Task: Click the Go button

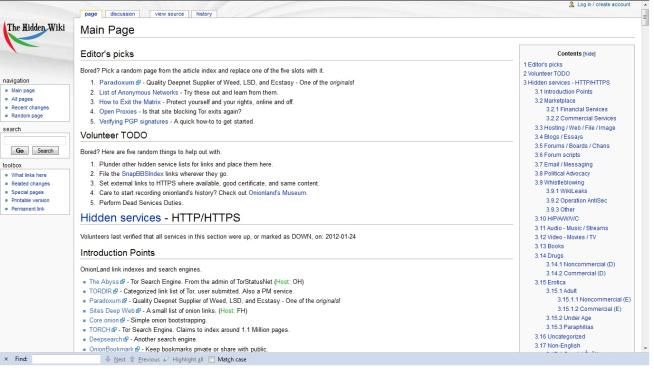Action: [x=20, y=151]
